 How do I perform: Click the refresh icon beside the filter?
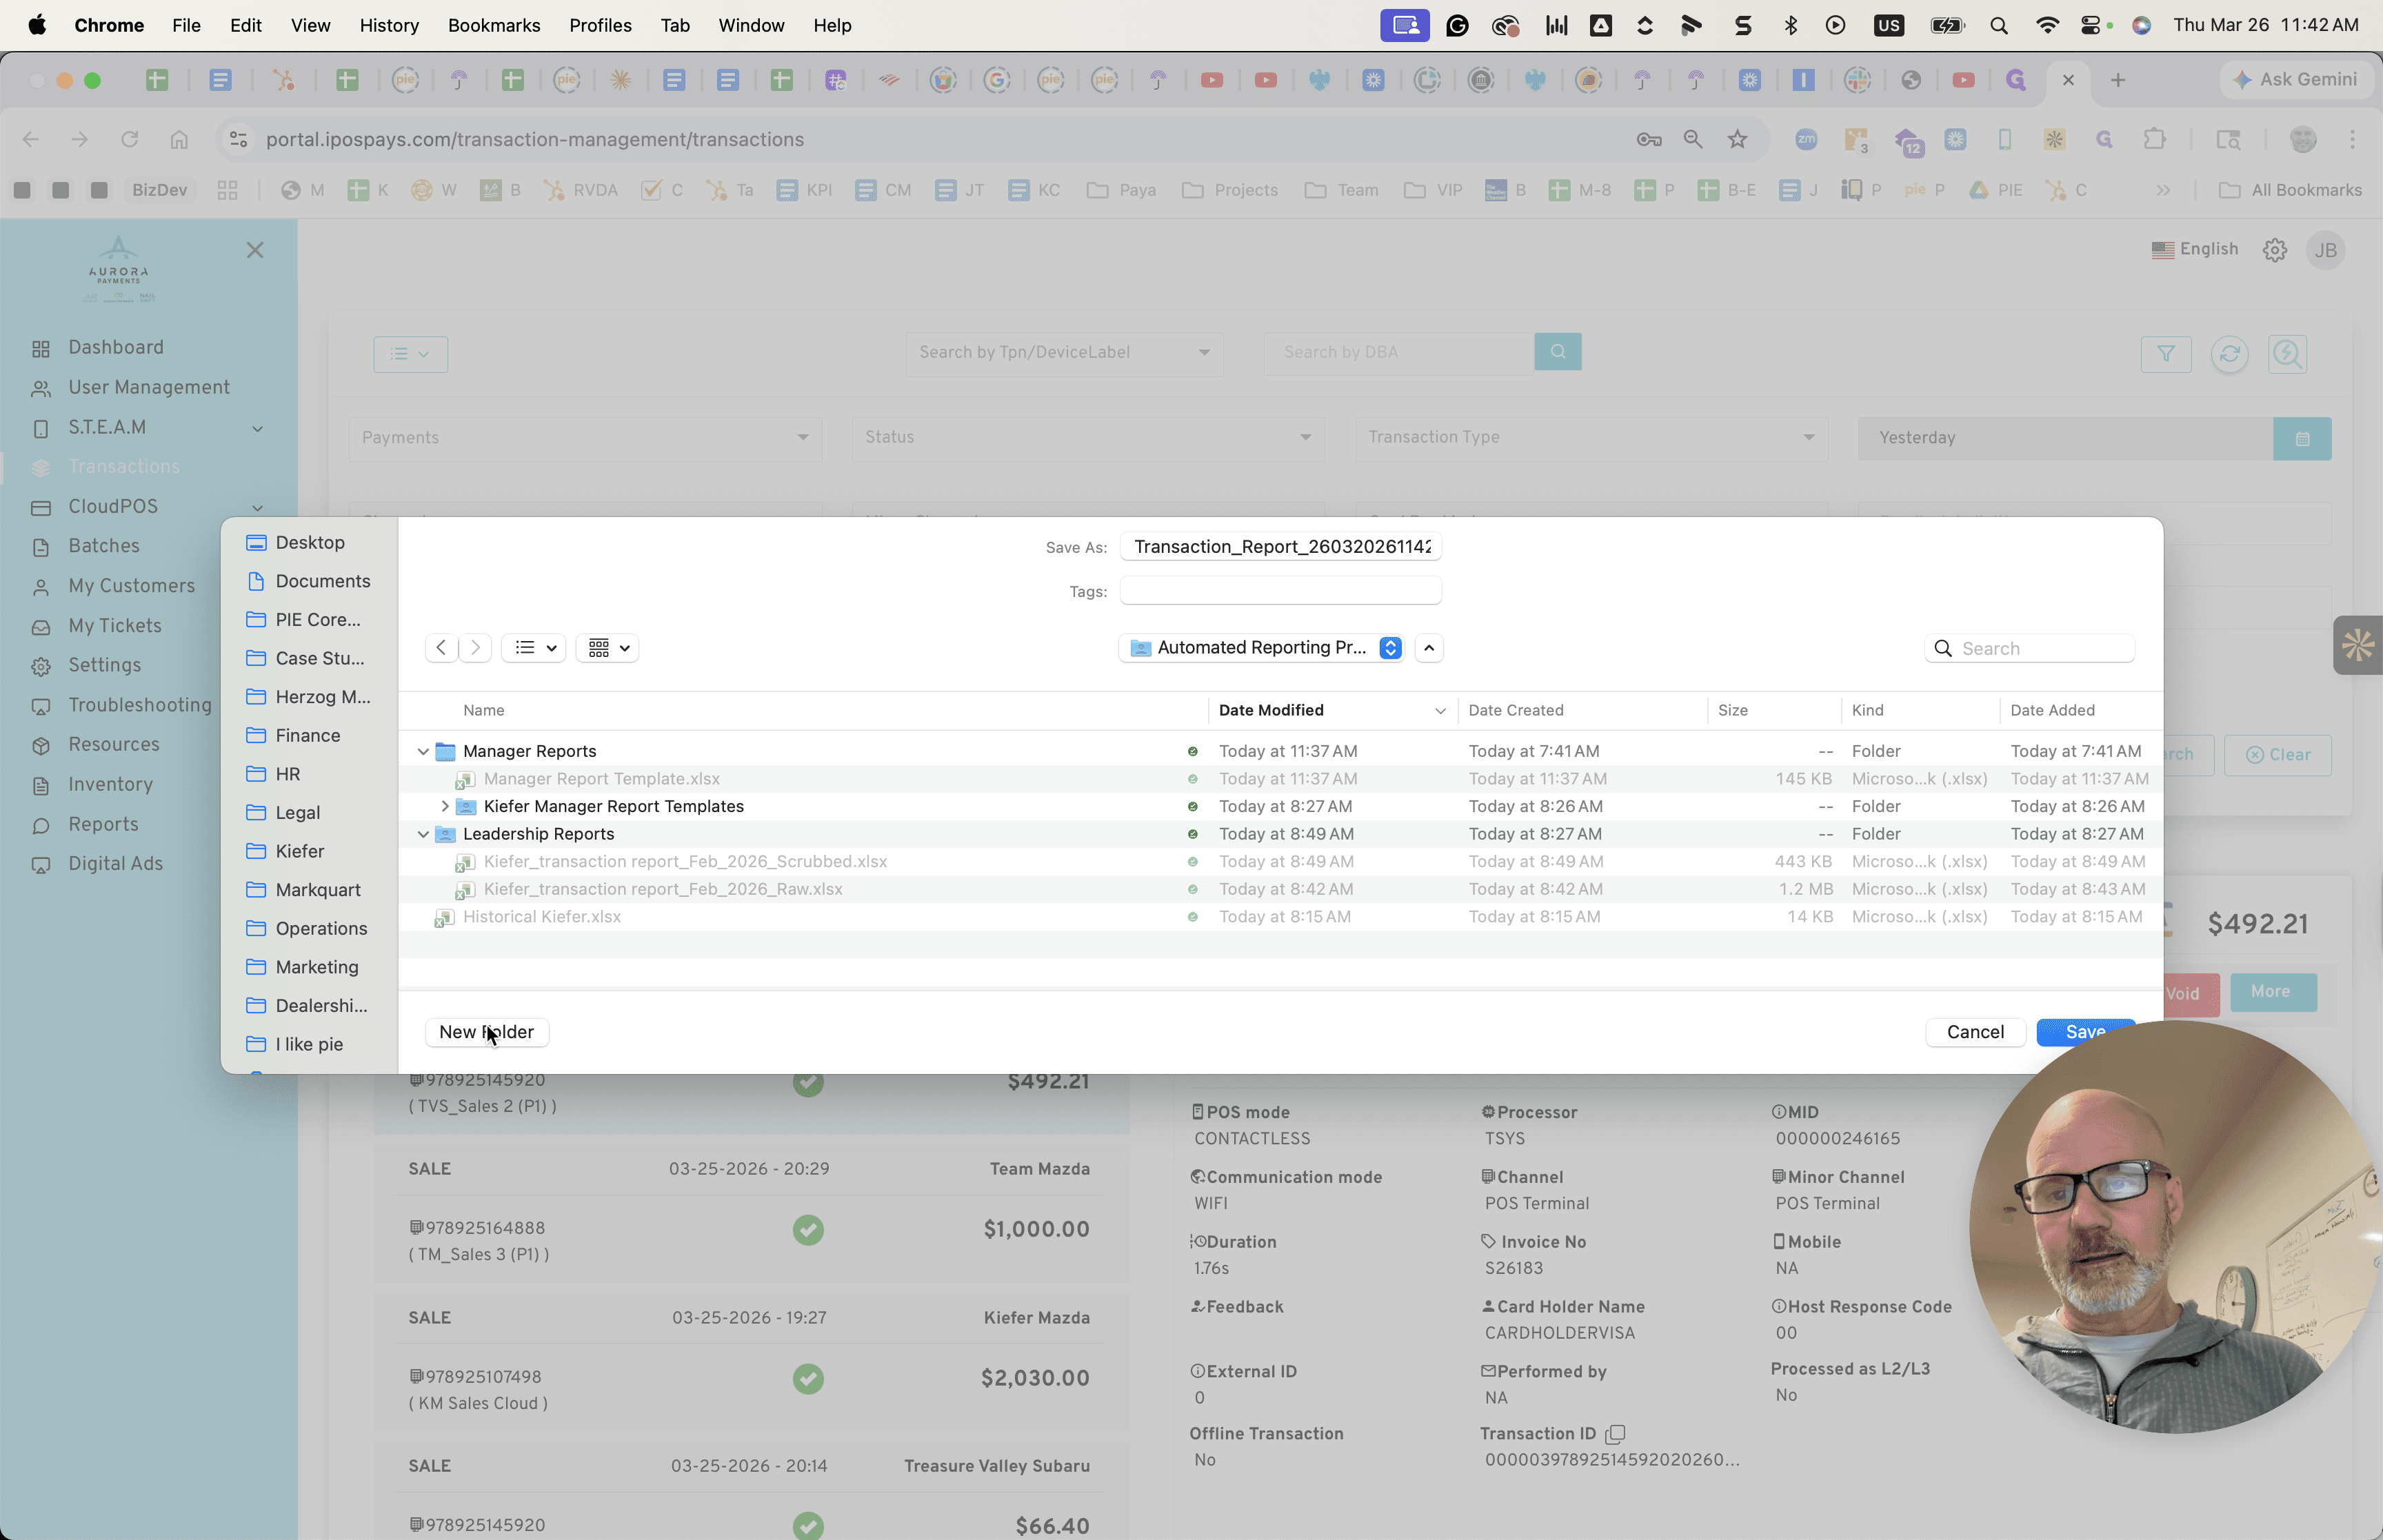[2229, 354]
